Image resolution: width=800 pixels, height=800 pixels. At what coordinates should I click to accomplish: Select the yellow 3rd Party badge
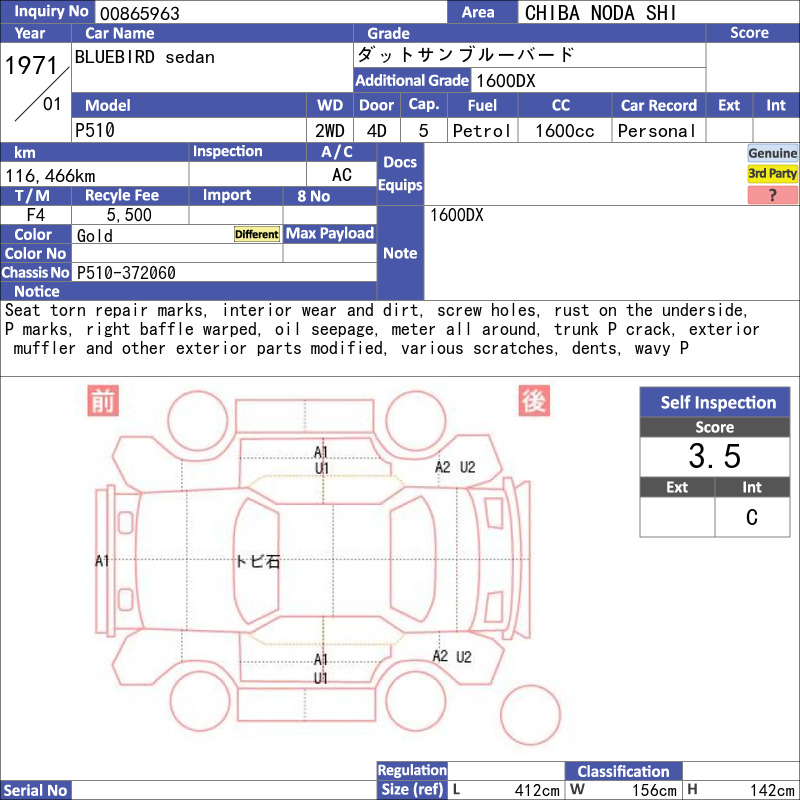pos(772,173)
